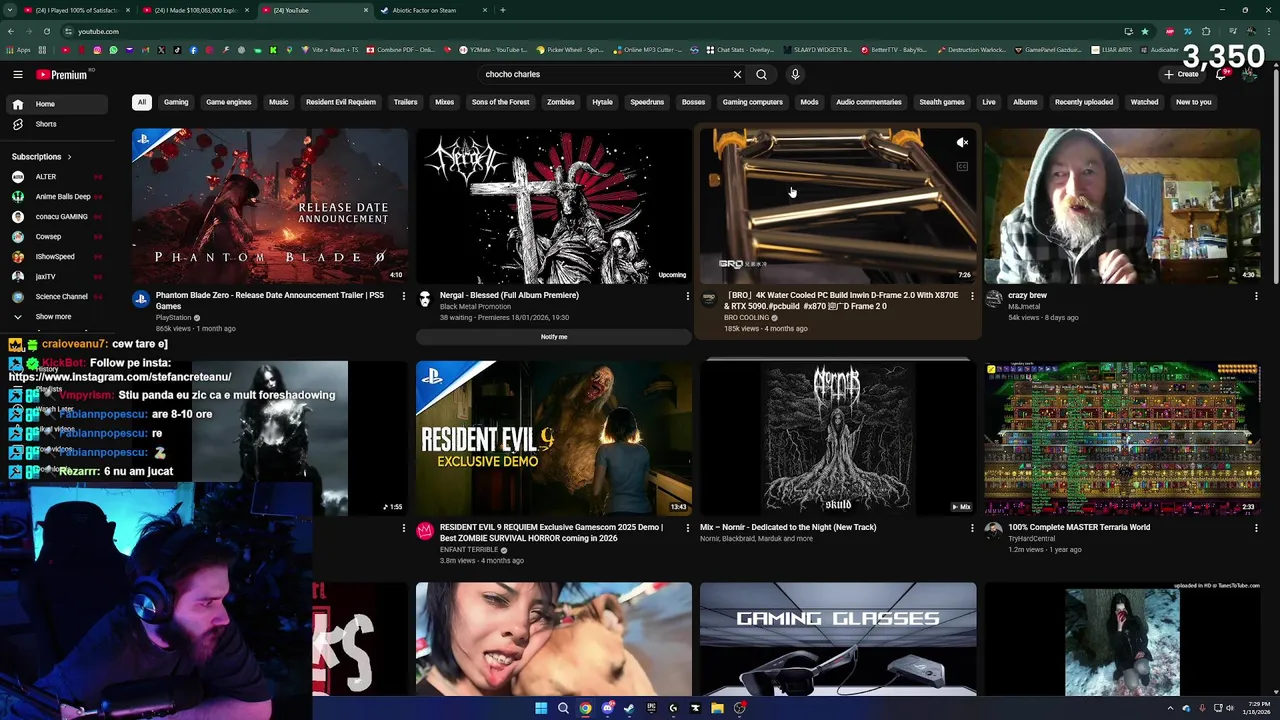Click the YouTube Premium logo
The image size is (1280, 720).
62,74
